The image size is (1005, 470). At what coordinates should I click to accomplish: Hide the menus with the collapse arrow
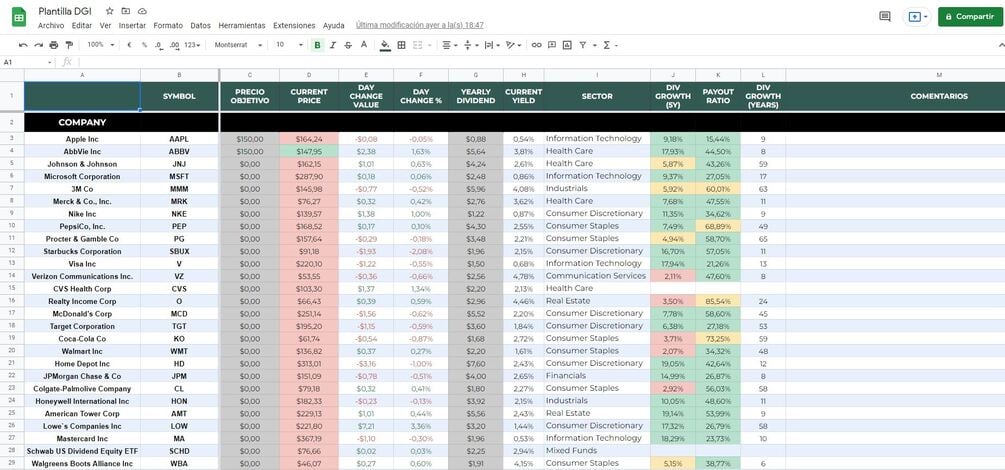(1001, 45)
